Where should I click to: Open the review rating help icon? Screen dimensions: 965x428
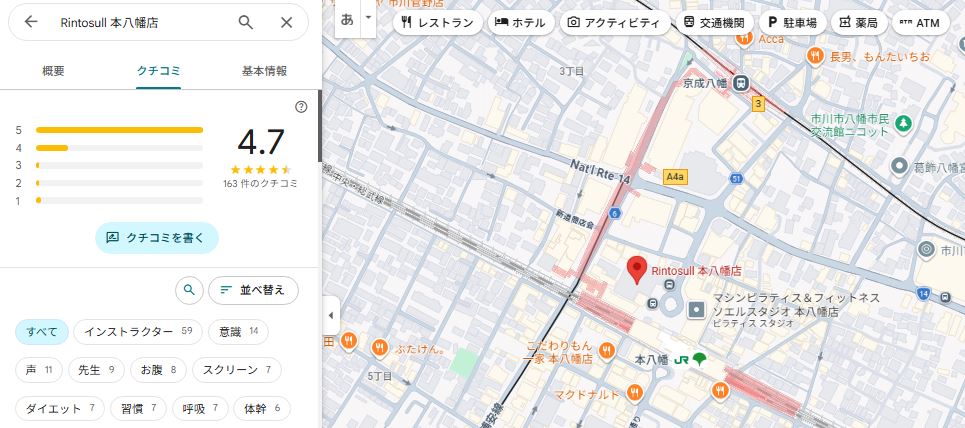pos(301,107)
